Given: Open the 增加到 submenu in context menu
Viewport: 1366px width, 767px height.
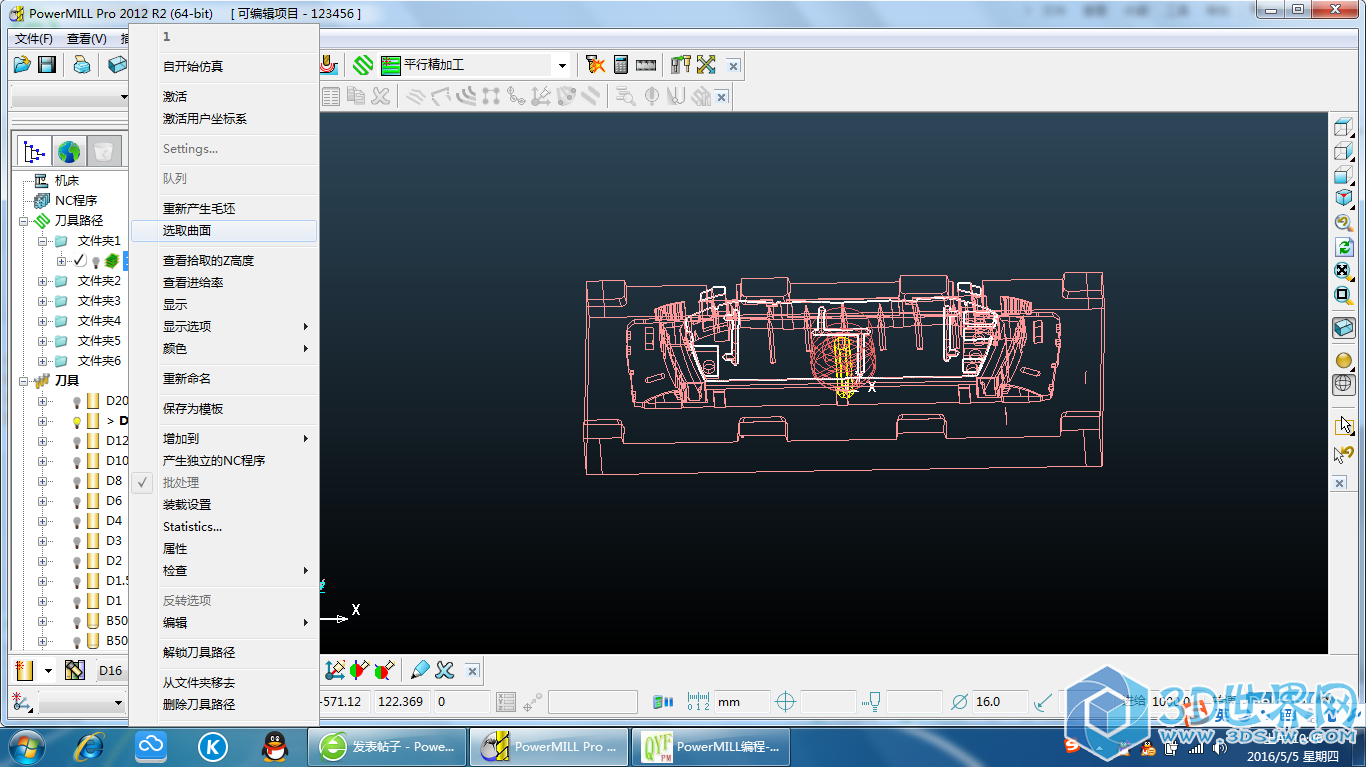Looking at the screenshot, I should (x=224, y=439).
